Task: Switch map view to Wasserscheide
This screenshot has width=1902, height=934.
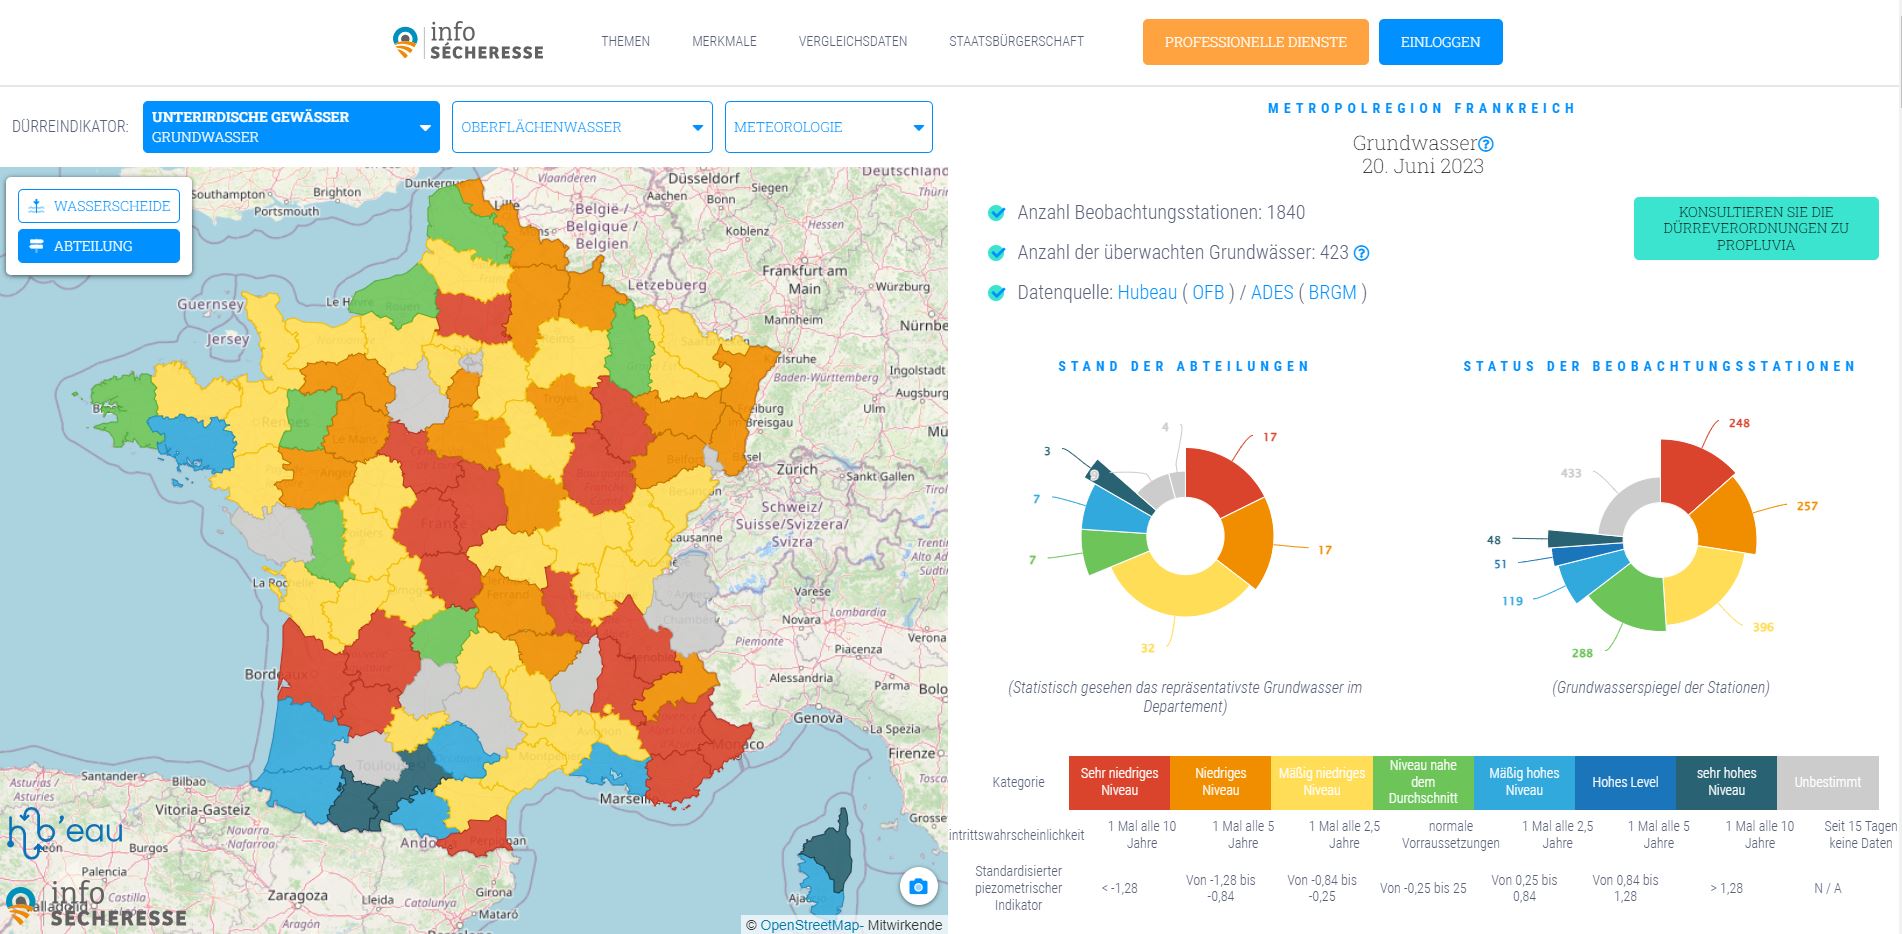Action: click(99, 206)
